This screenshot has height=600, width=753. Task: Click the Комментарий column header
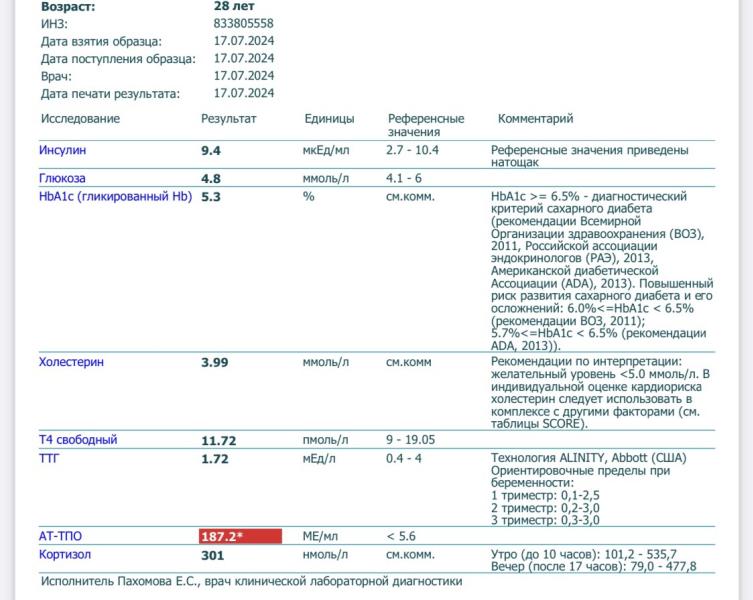tap(535, 119)
